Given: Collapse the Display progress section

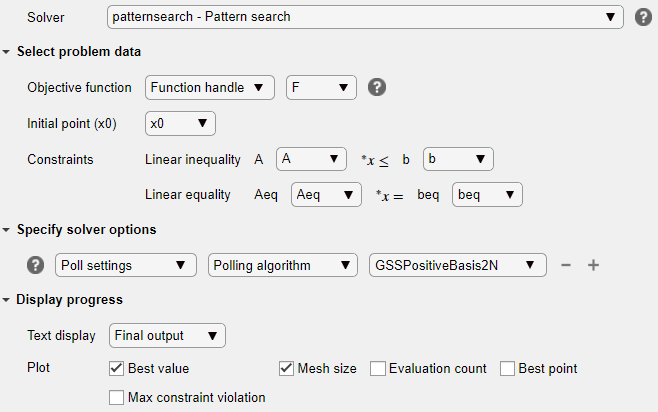Looking at the screenshot, I should (8, 299).
